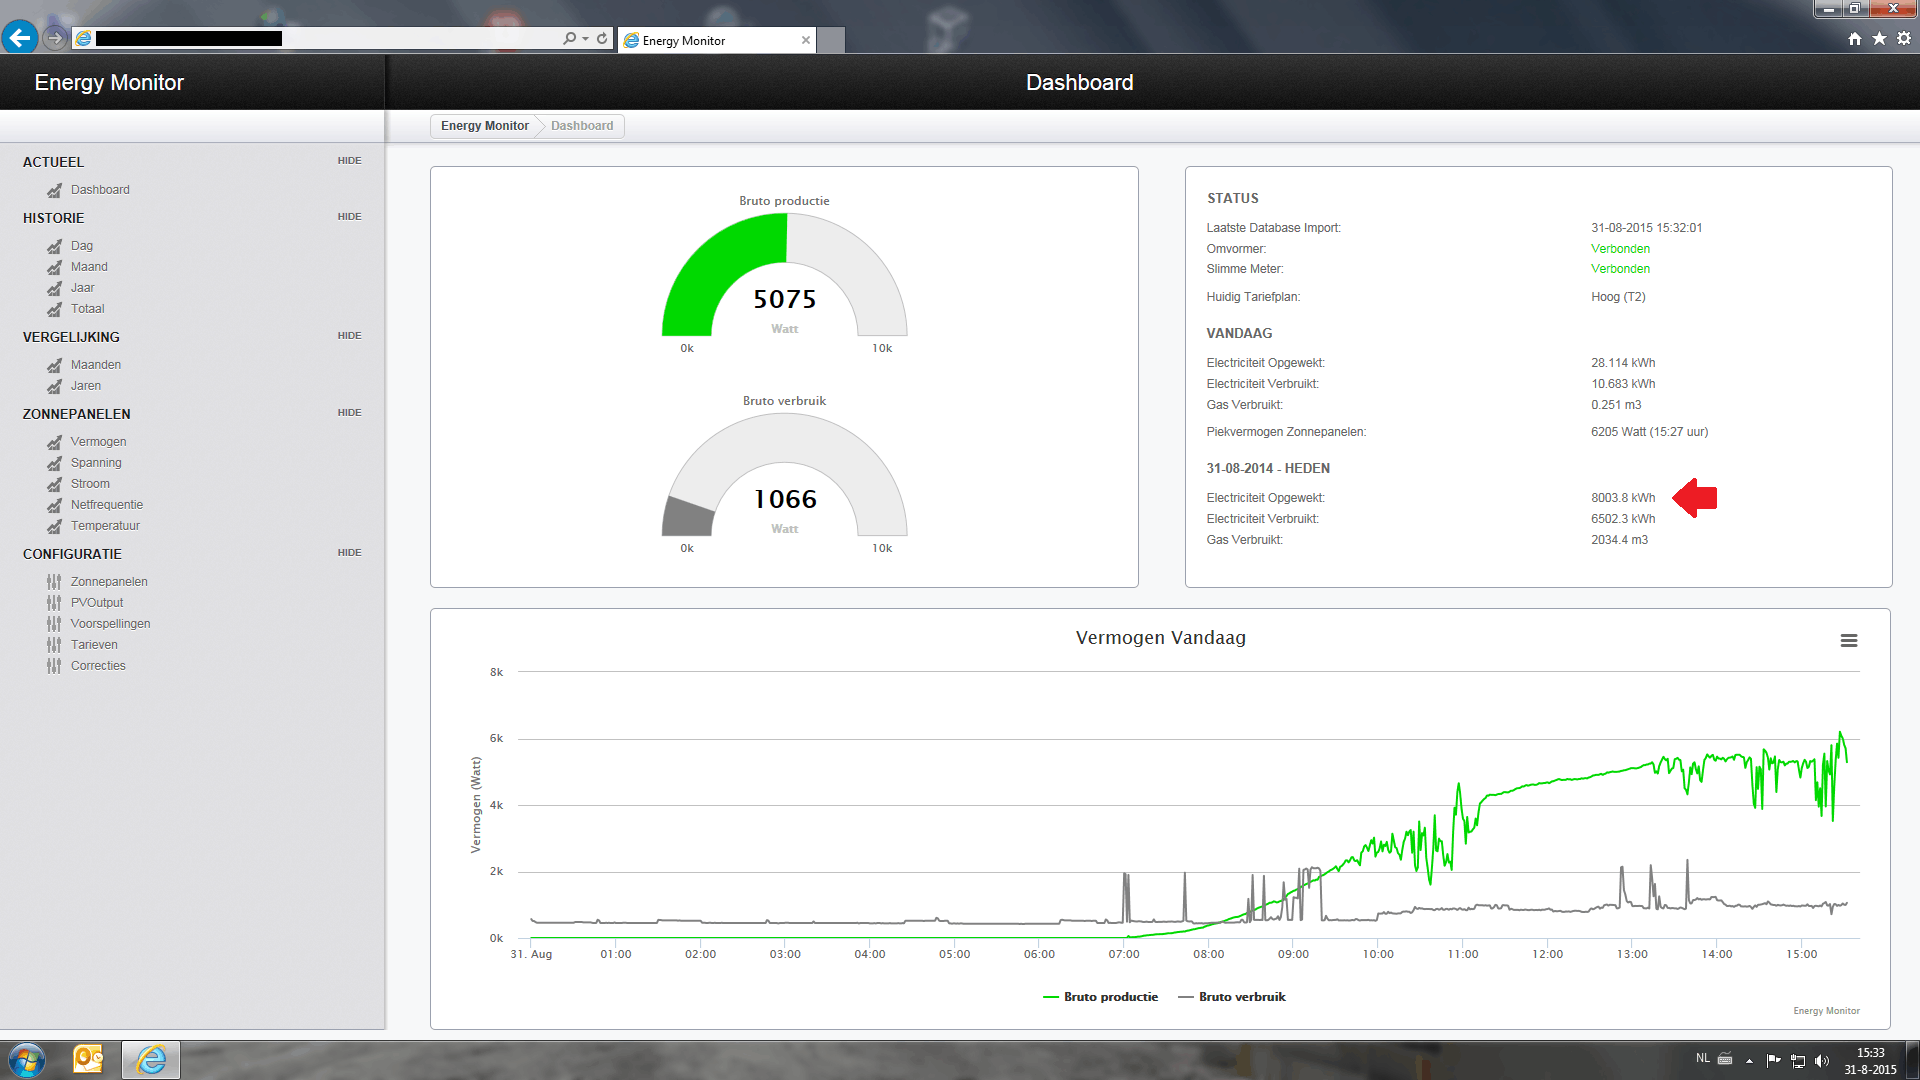1920x1080 pixels.
Task: Click the sliders icon next to PVOutput
Action: click(x=54, y=603)
